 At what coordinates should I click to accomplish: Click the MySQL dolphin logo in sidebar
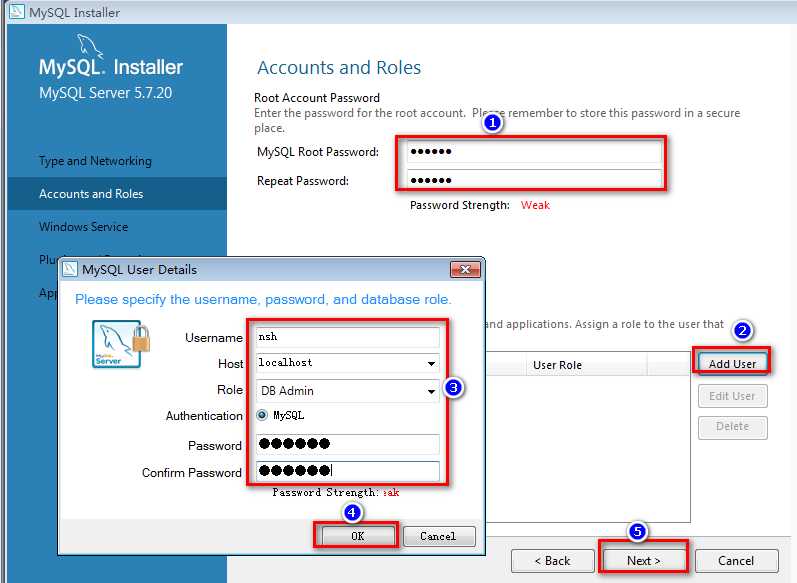89,46
